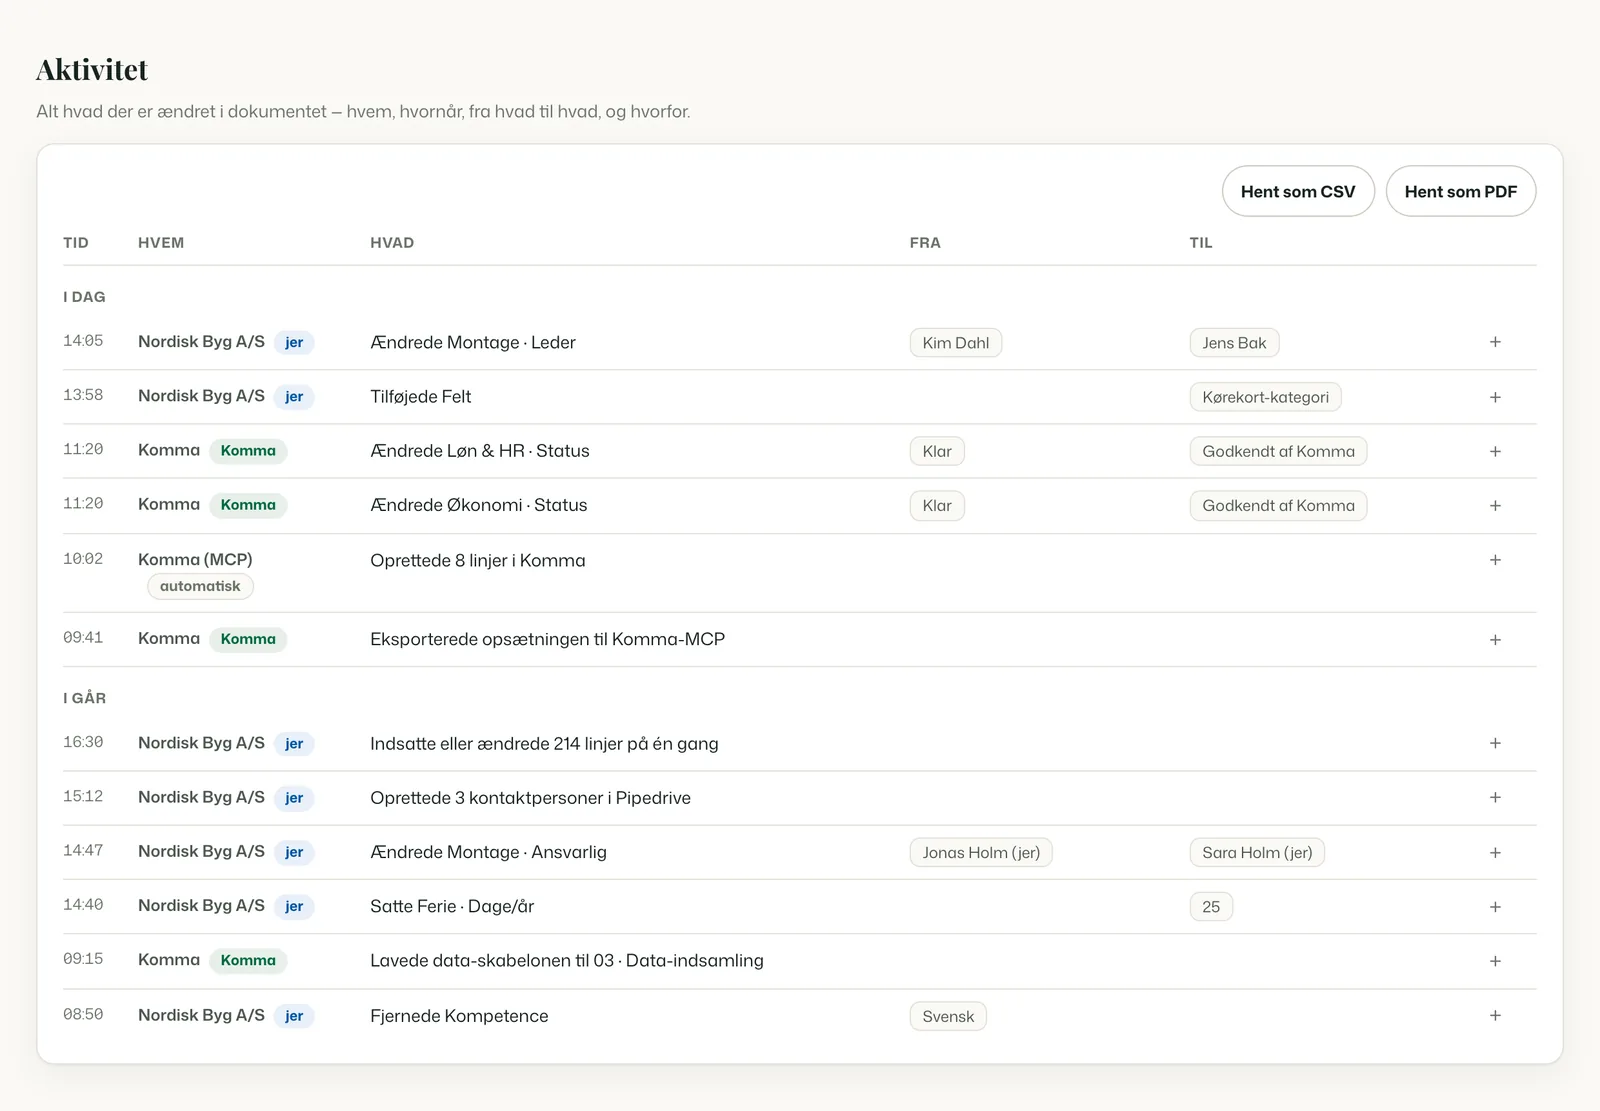This screenshot has width=1600, height=1111.
Task: Click Klar chip in Løn & HR row
Action: click(x=937, y=451)
